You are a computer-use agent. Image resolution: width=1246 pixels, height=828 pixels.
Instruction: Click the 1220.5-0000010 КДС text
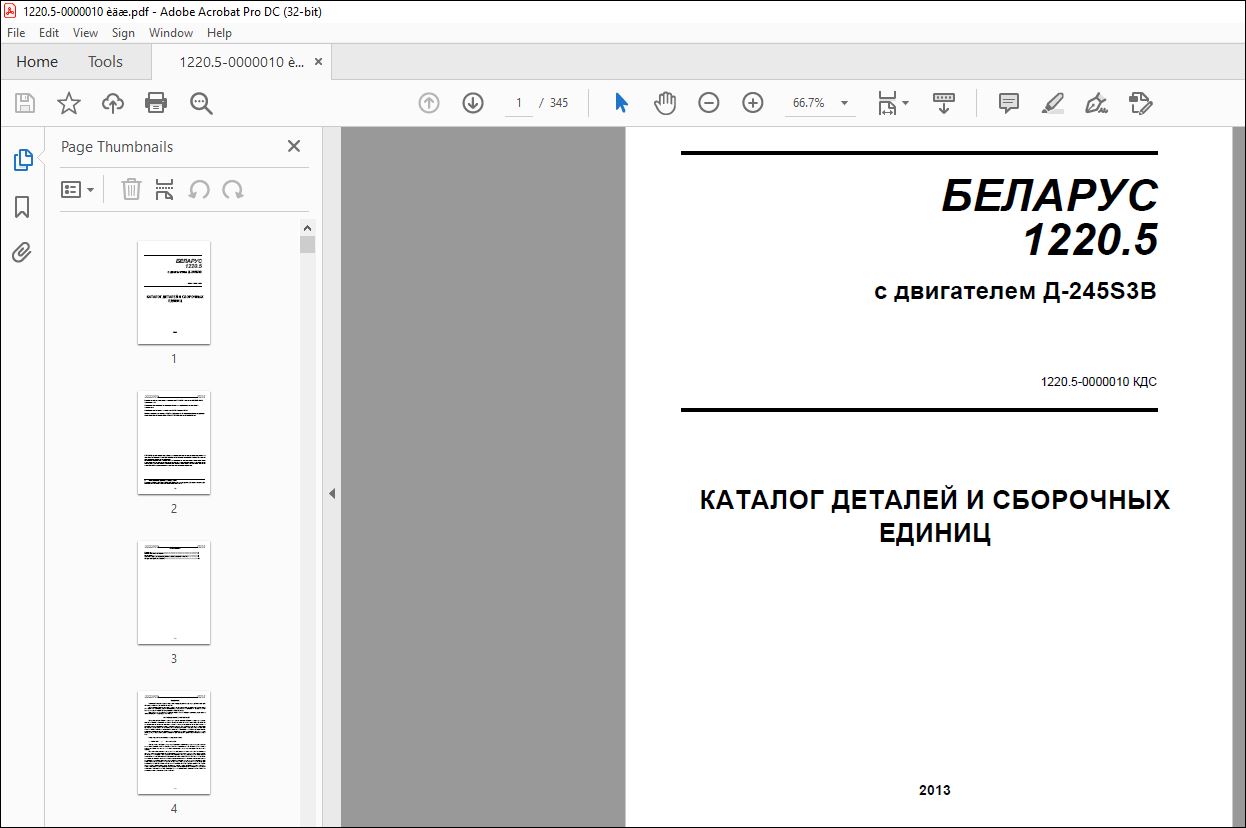[1099, 382]
